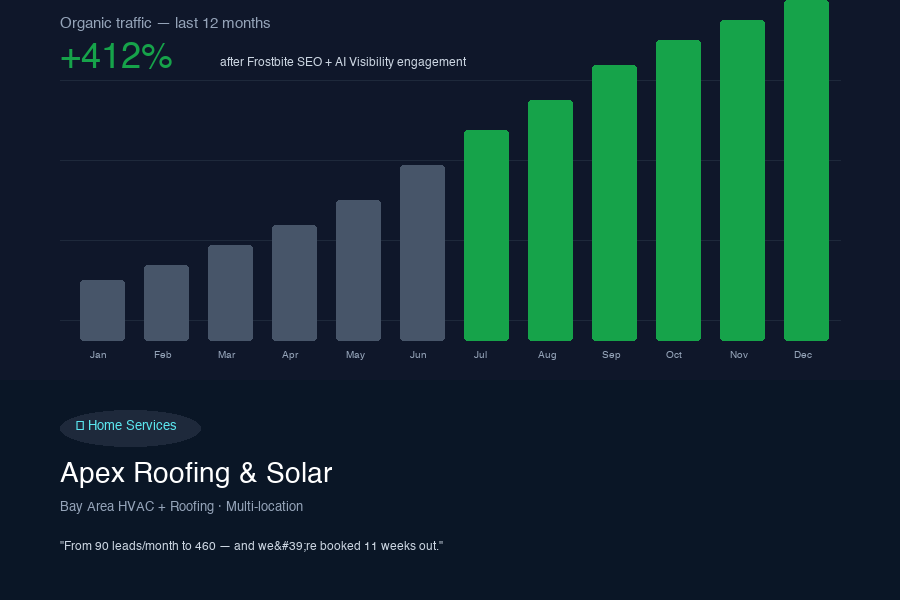Select the March traffic bar
This screenshot has width=900, height=600.
230,293
